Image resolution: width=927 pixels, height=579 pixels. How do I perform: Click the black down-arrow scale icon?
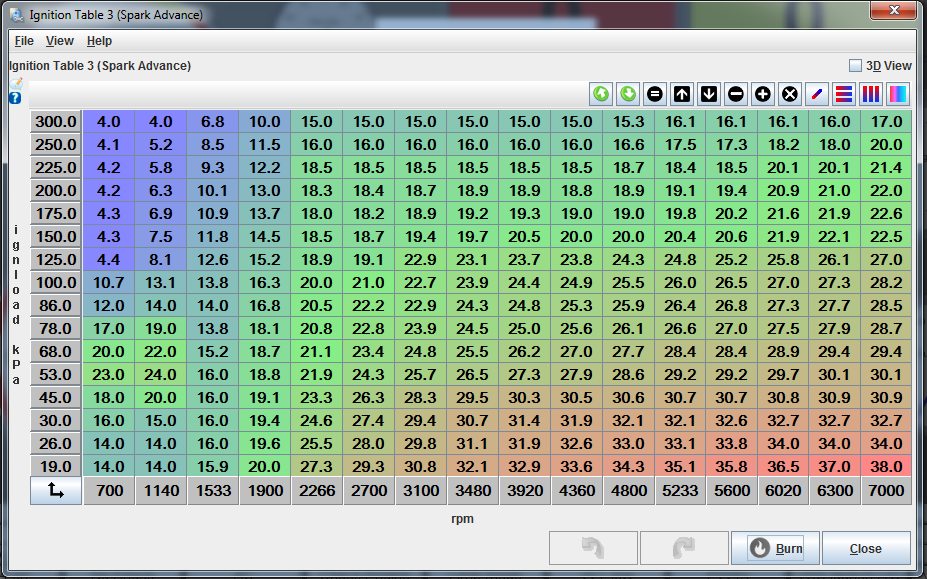(709, 93)
